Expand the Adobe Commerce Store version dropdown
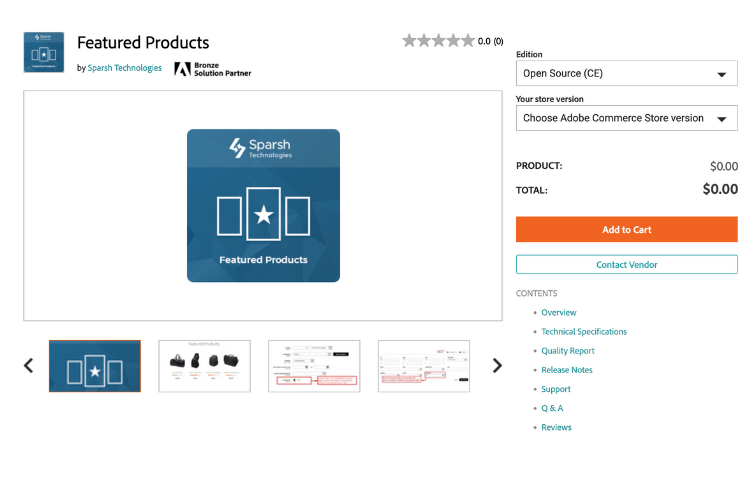The width and height of the screenshot is (750, 500). 626,118
